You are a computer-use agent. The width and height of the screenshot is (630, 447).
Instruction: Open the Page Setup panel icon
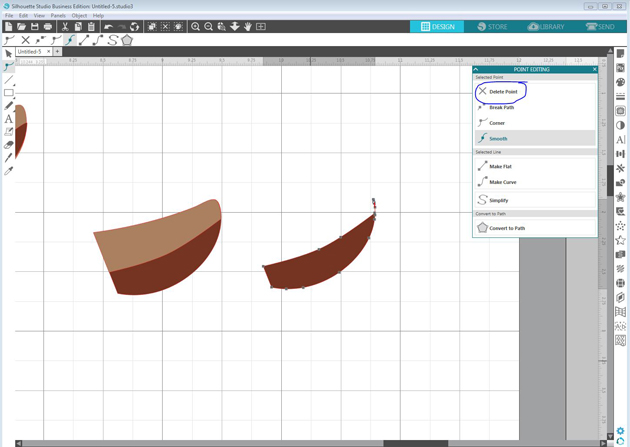[620, 54]
